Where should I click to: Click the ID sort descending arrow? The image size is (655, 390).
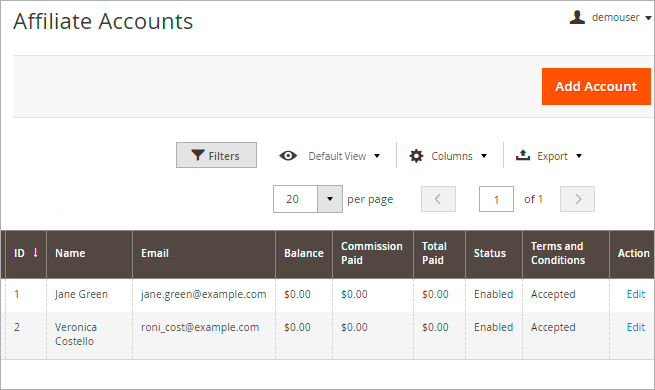(36, 253)
